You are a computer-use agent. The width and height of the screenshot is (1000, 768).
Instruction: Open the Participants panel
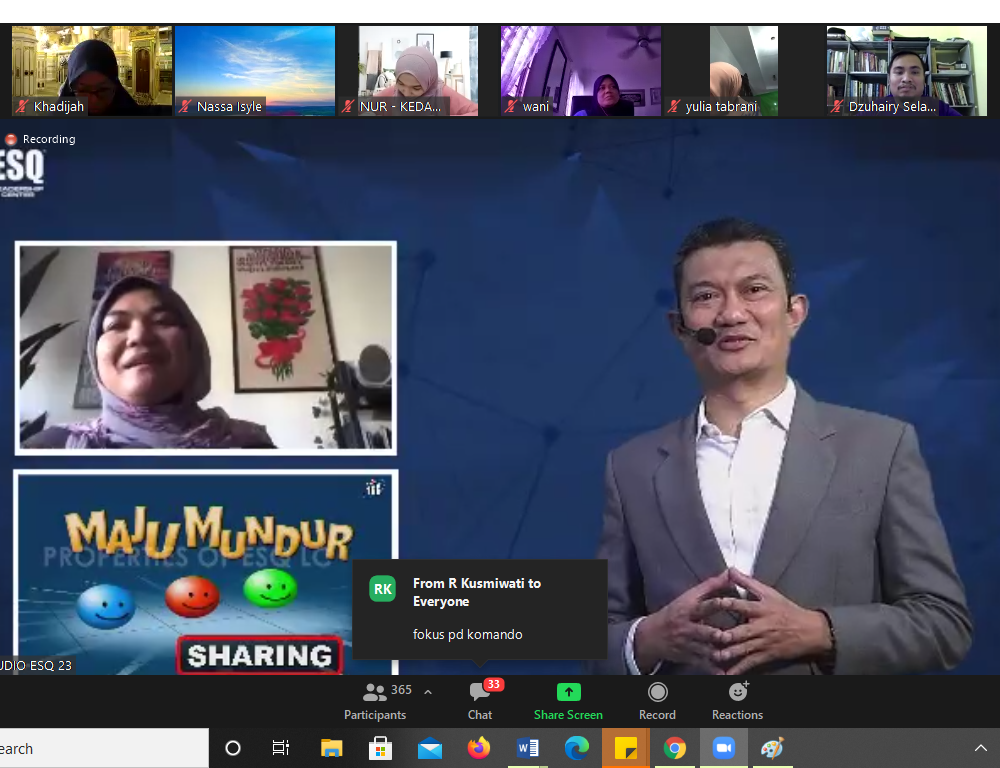(x=375, y=700)
